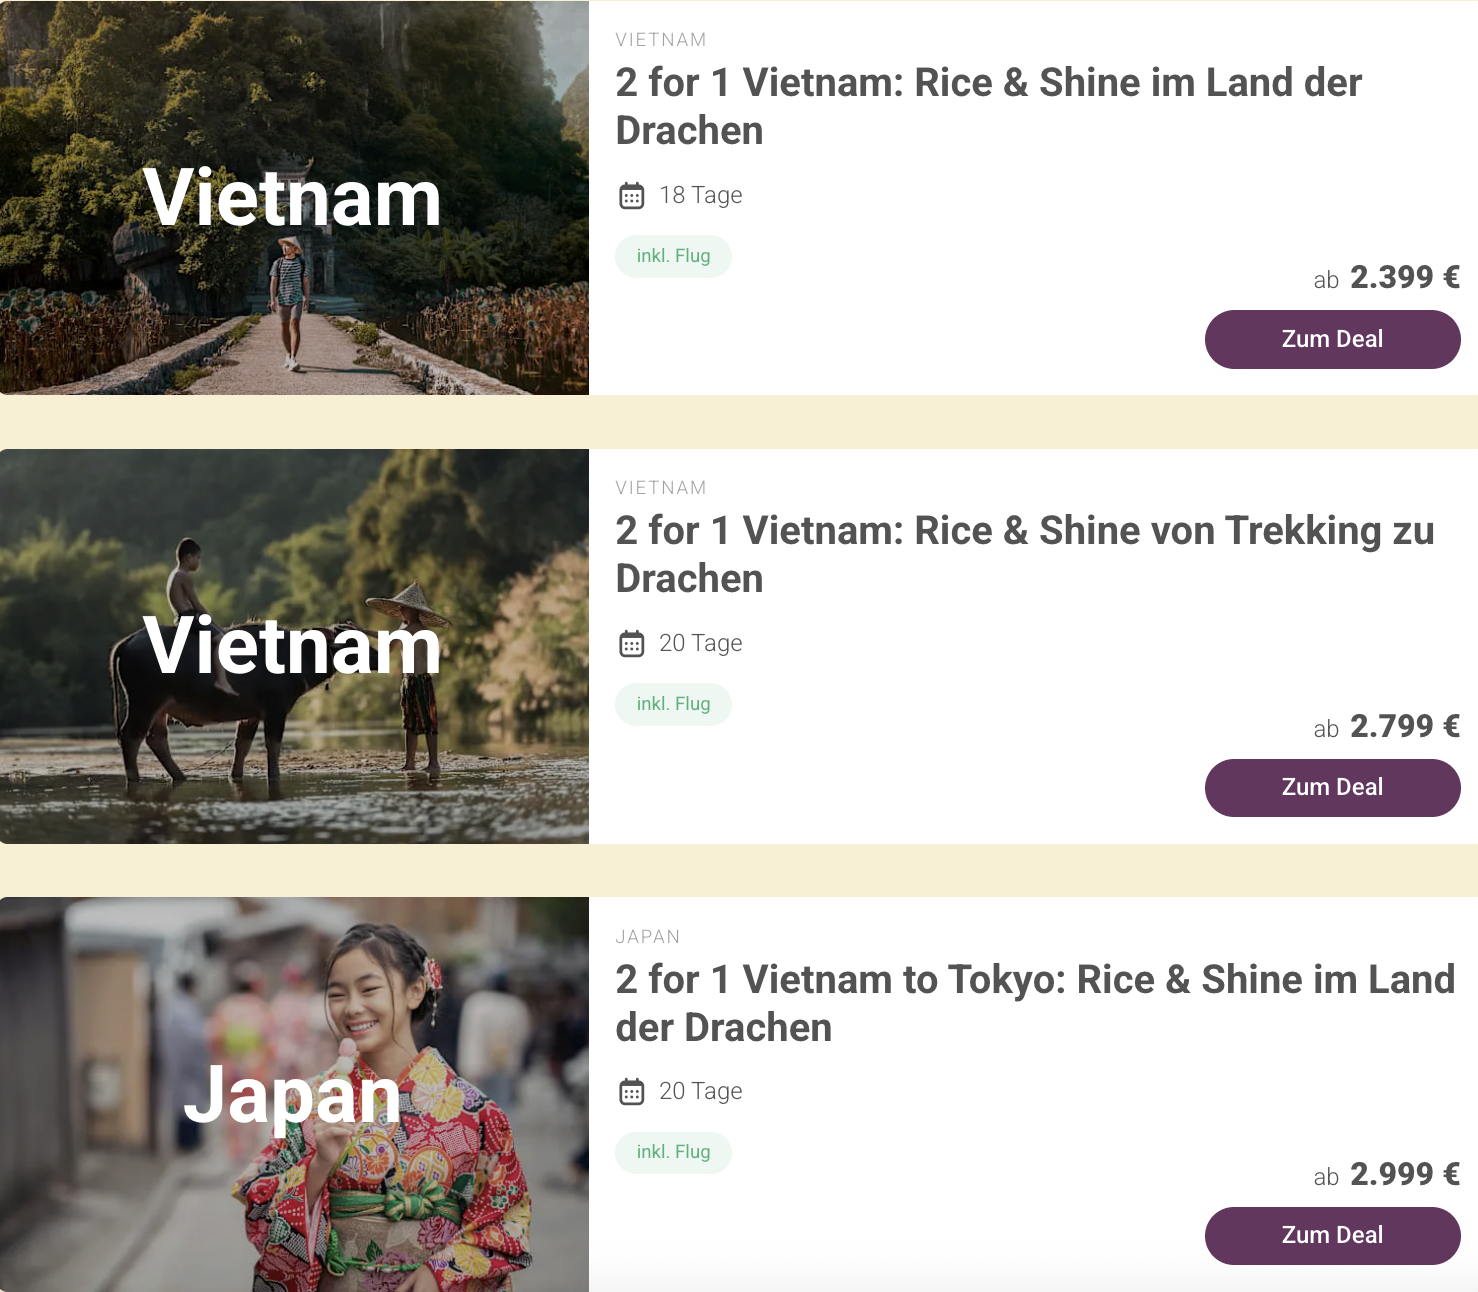Click the VIETNAM category label of first deal

click(661, 40)
